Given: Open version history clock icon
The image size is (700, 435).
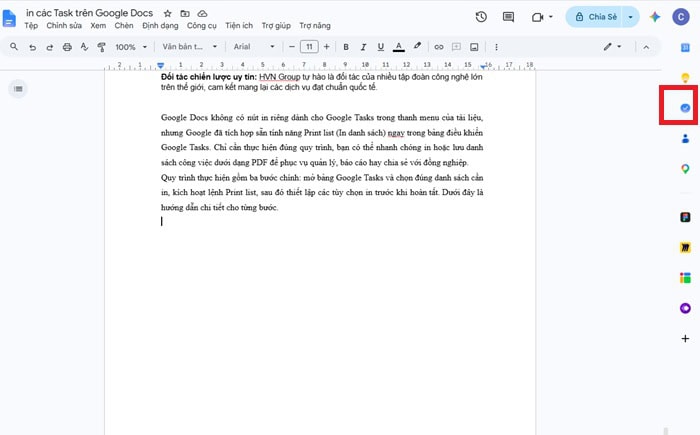Looking at the screenshot, I should tap(481, 17).
